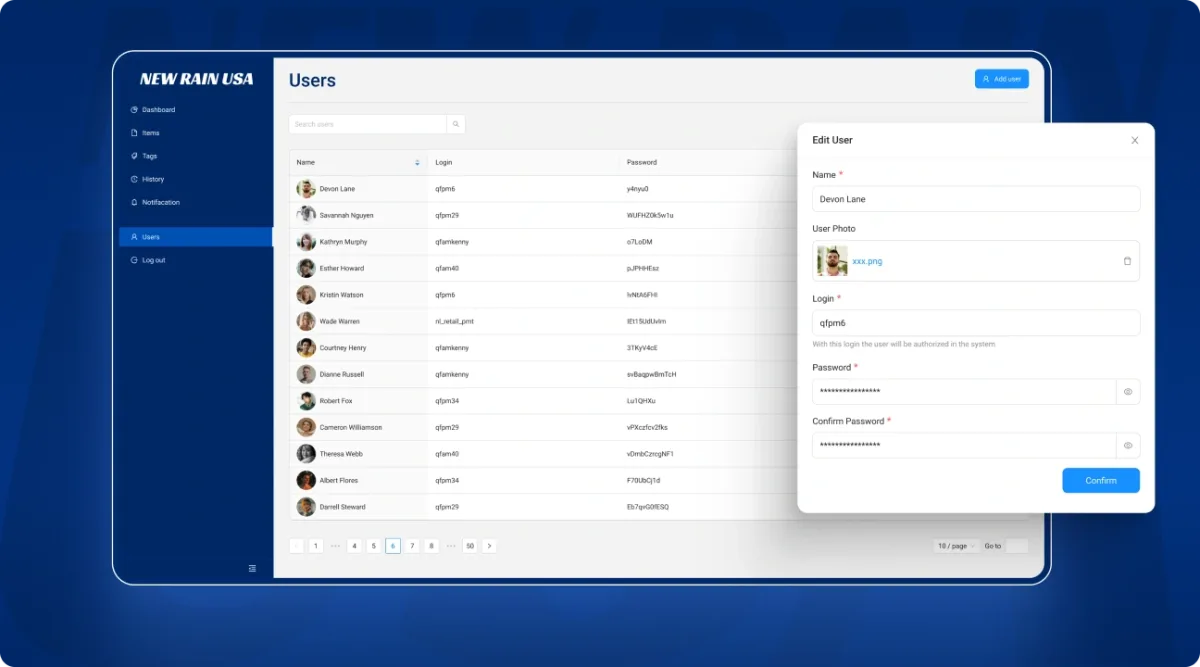Click Courtney Henry's avatar
Screen dimensions: 1200x667
coord(306,348)
